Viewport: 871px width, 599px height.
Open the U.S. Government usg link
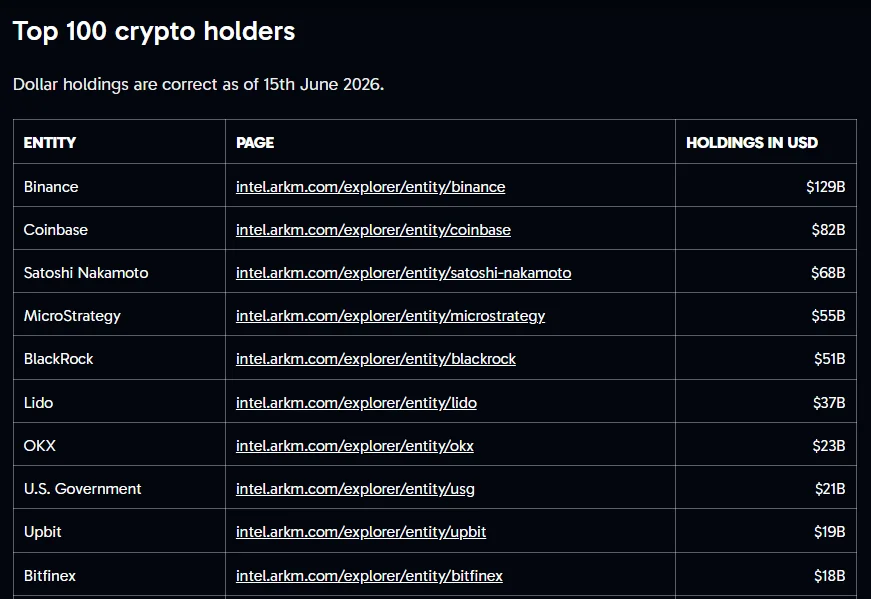[x=356, y=489]
